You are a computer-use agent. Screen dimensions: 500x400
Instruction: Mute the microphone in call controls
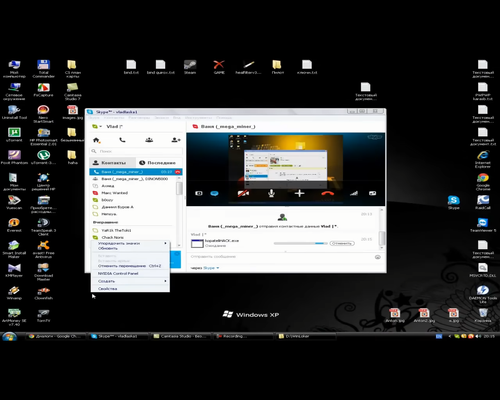pyautogui.click(x=271, y=193)
